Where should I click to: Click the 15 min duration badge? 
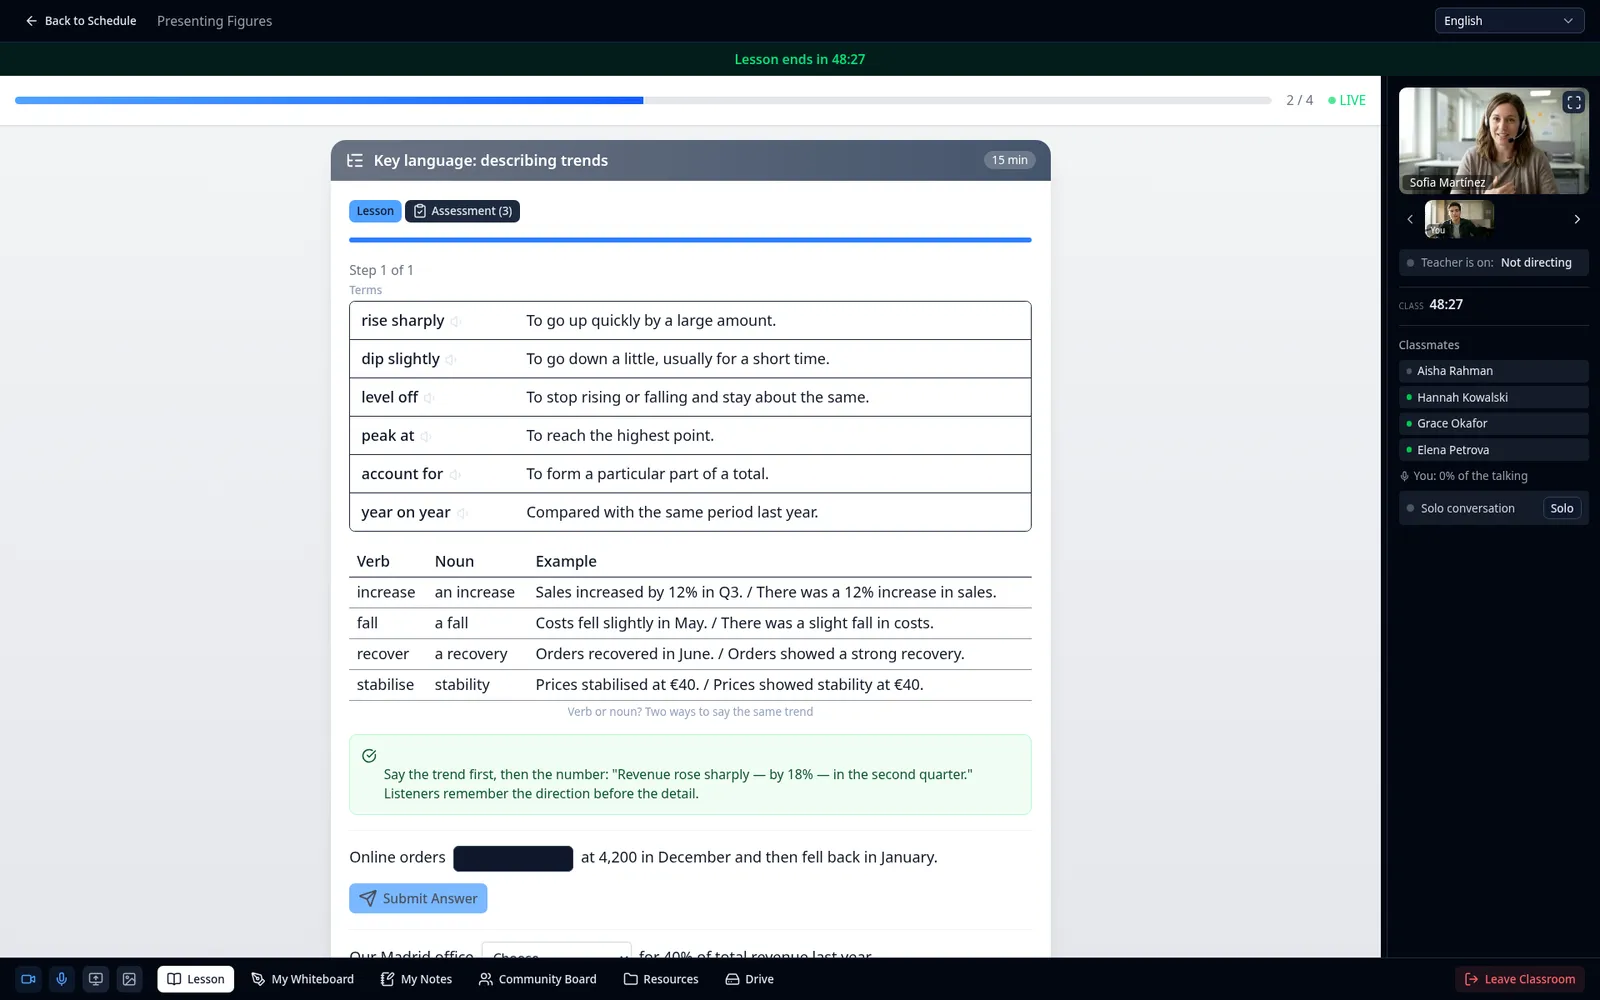pyautogui.click(x=1010, y=160)
